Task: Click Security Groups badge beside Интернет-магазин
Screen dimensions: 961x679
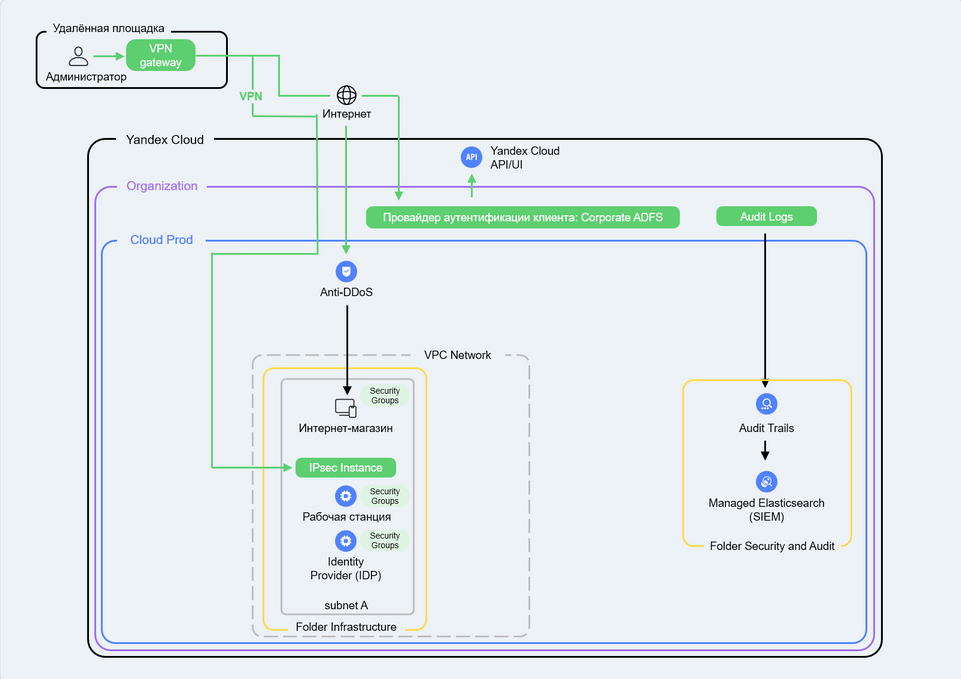Action: pyautogui.click(x=385, y=396)
